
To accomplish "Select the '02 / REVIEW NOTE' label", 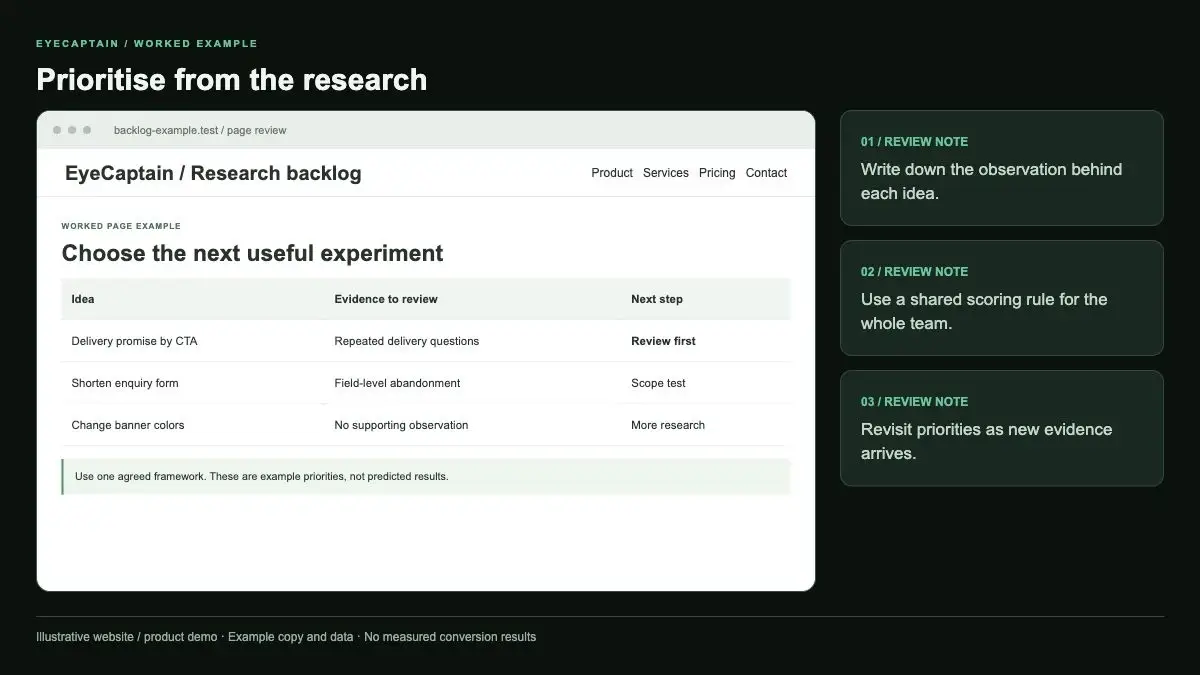I will click(x=914, y=272).
